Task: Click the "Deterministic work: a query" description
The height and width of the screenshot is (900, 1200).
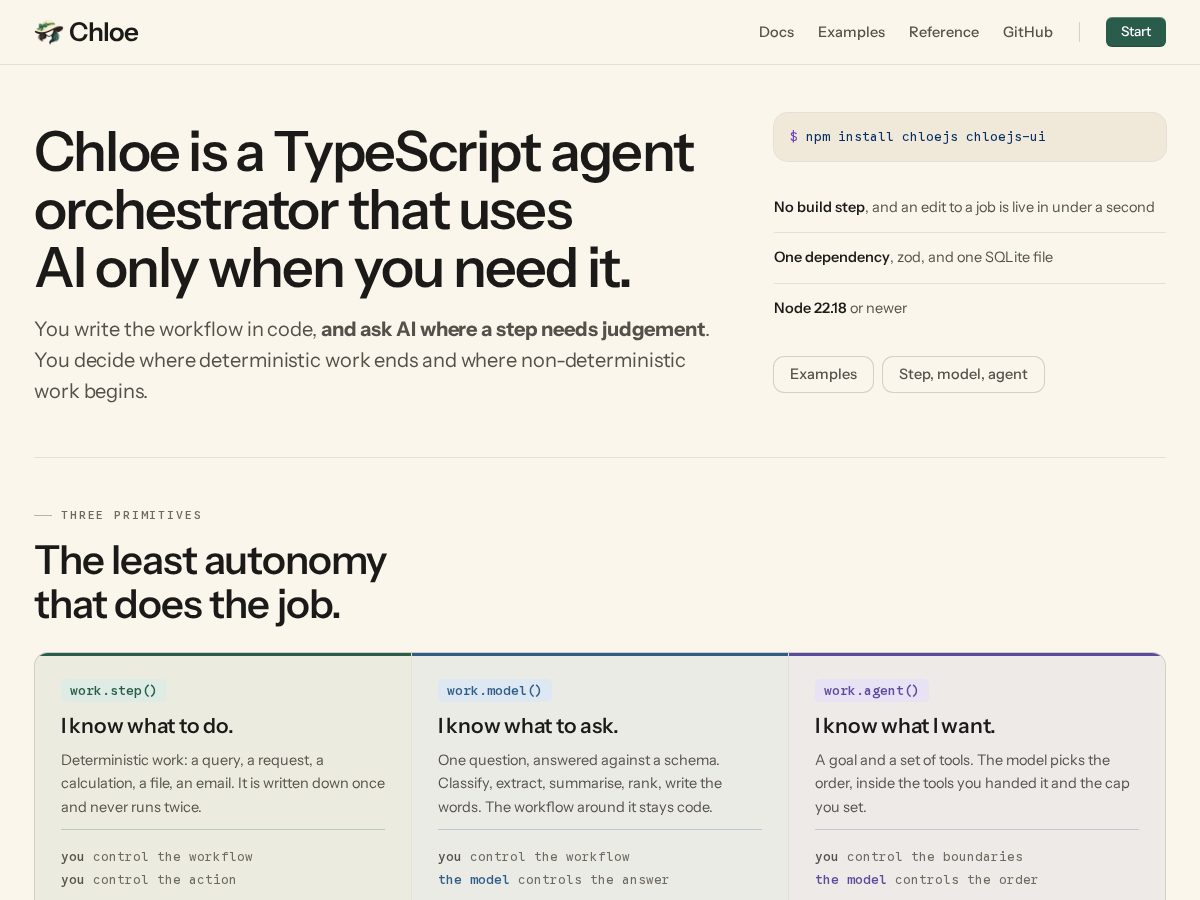Action: pos(223,783)
